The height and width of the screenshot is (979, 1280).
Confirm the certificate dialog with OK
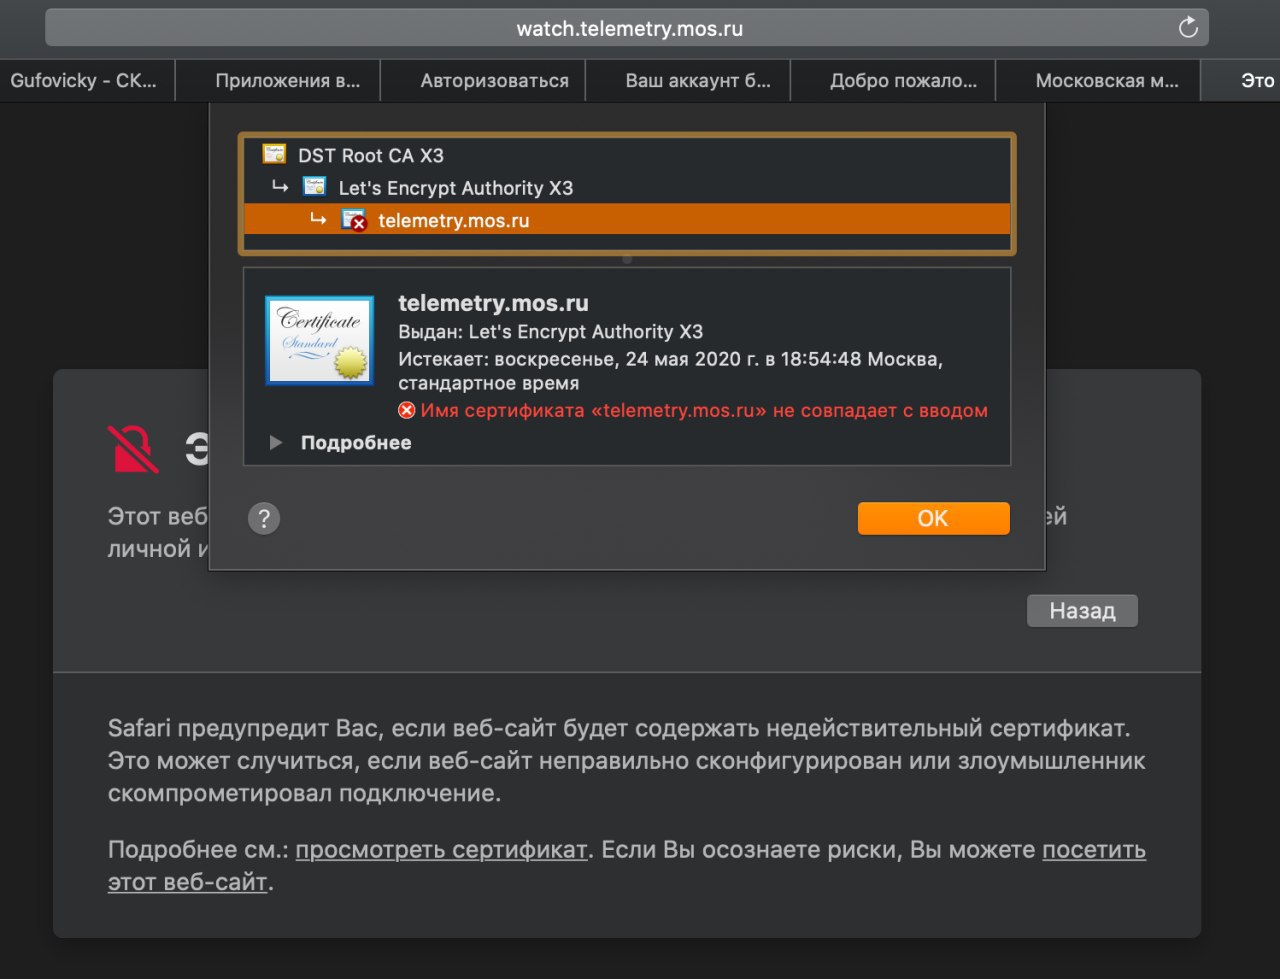pos(933,518)
